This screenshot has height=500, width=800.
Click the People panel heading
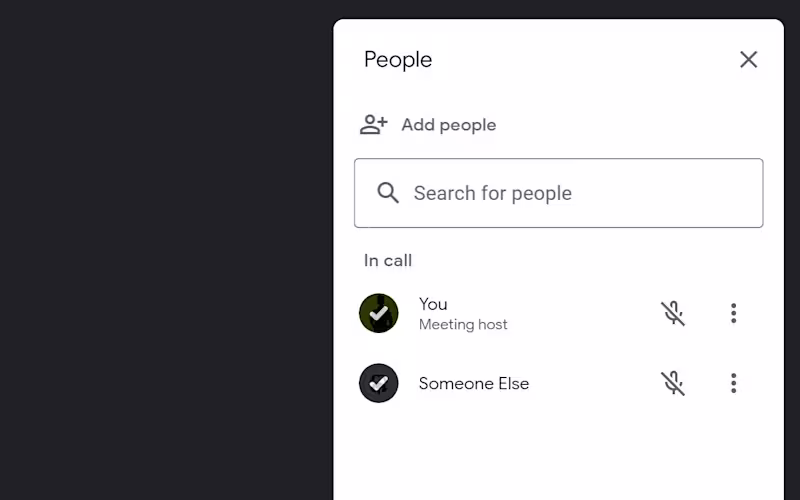point(398,60)
